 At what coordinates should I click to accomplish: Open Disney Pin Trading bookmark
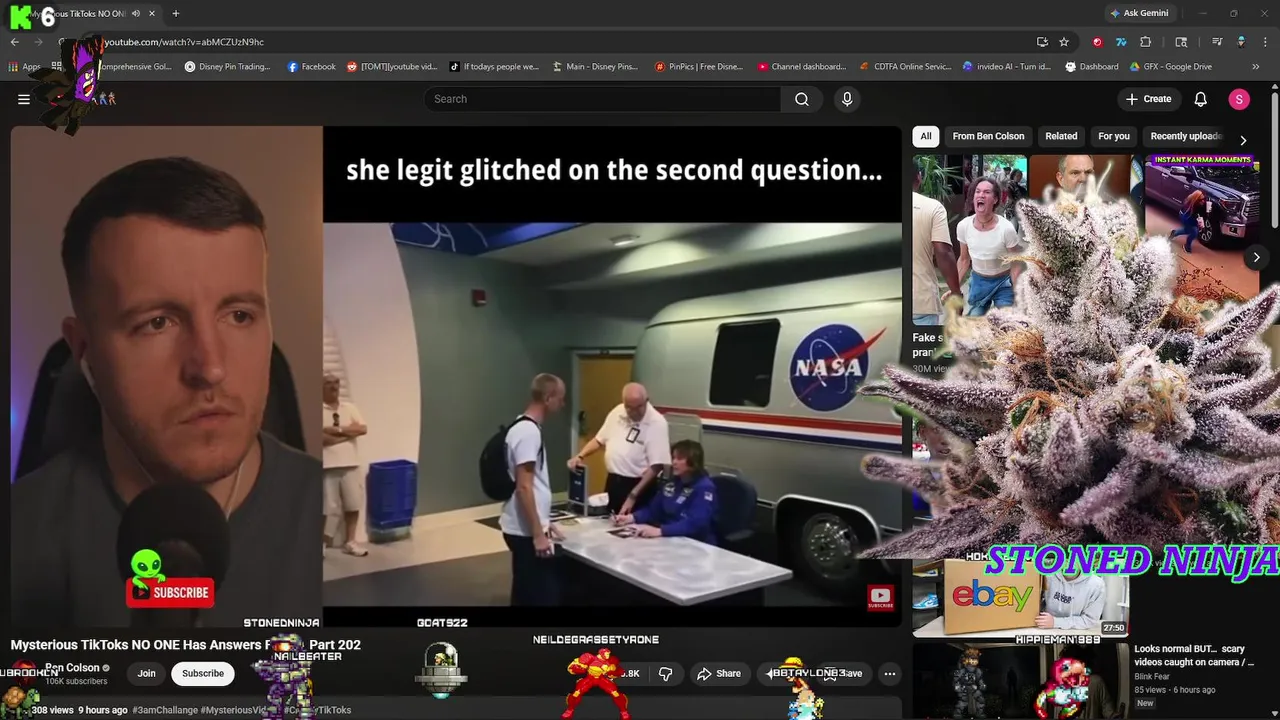pos(227,67)
